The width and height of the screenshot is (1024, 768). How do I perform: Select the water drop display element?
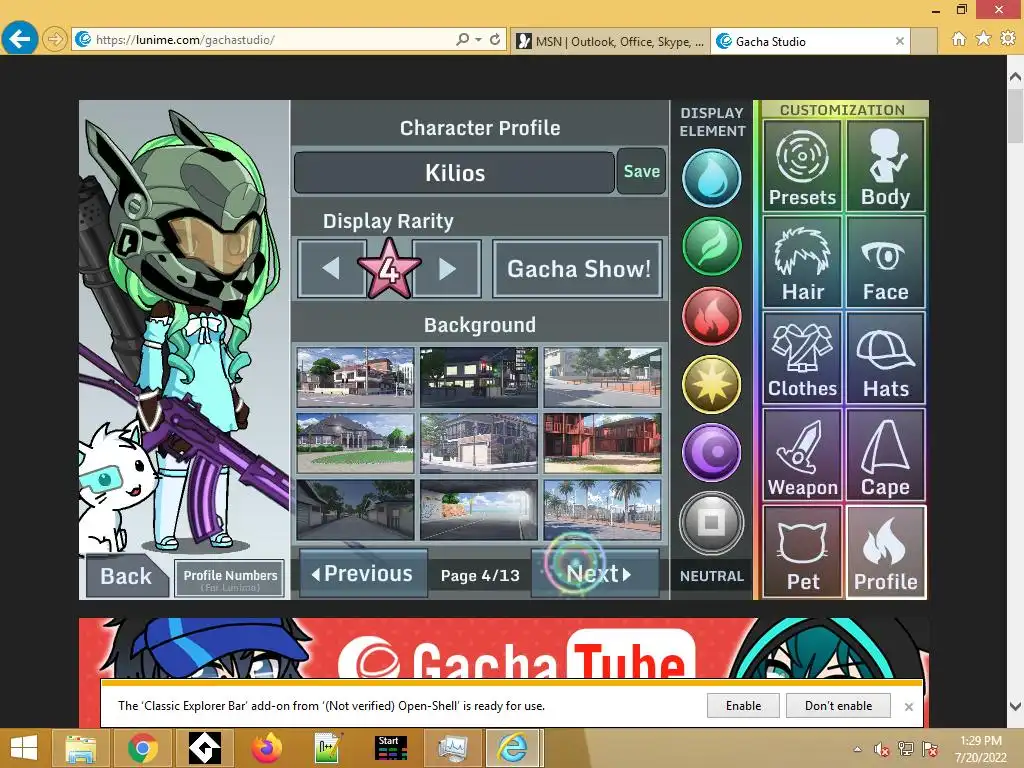(x=711, y=178)
